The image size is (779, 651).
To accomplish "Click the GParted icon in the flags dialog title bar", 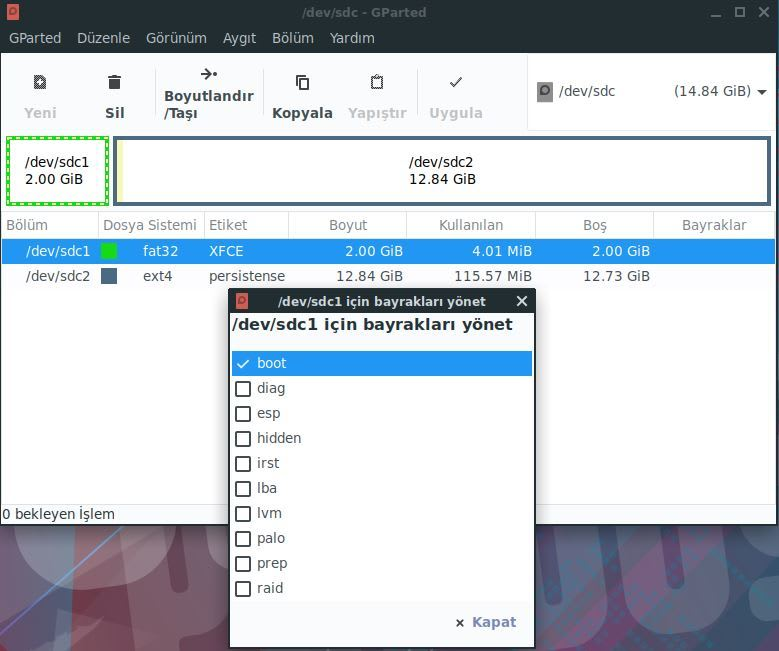I will click(x=242, y=301).
